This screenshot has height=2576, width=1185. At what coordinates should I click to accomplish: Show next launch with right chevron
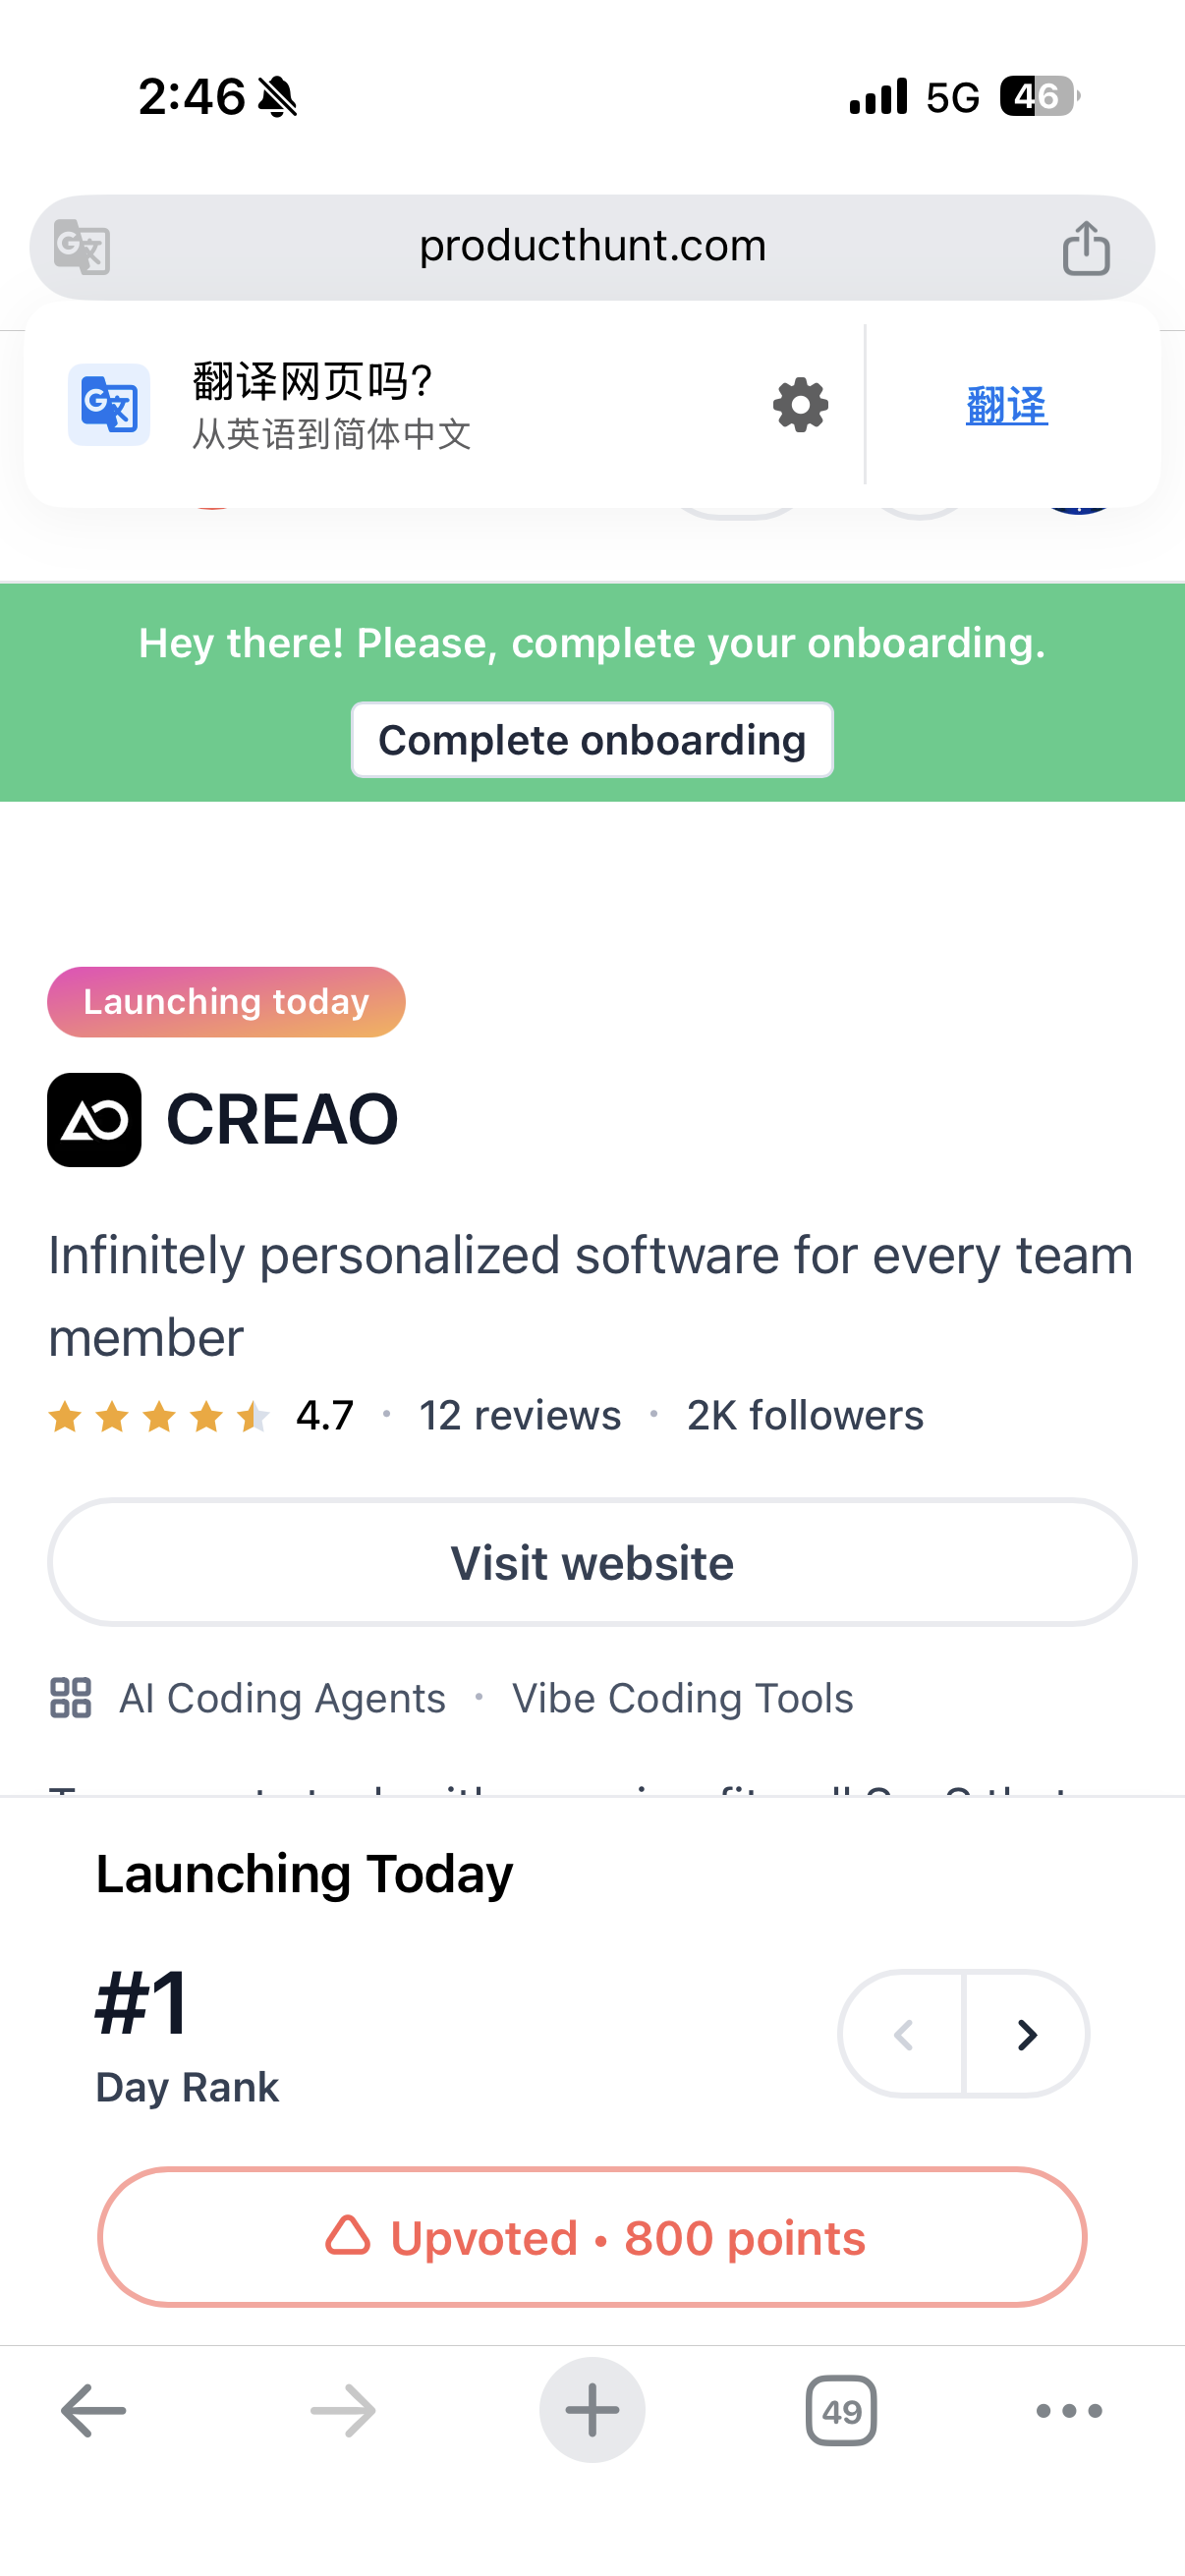[1026, 2034]
